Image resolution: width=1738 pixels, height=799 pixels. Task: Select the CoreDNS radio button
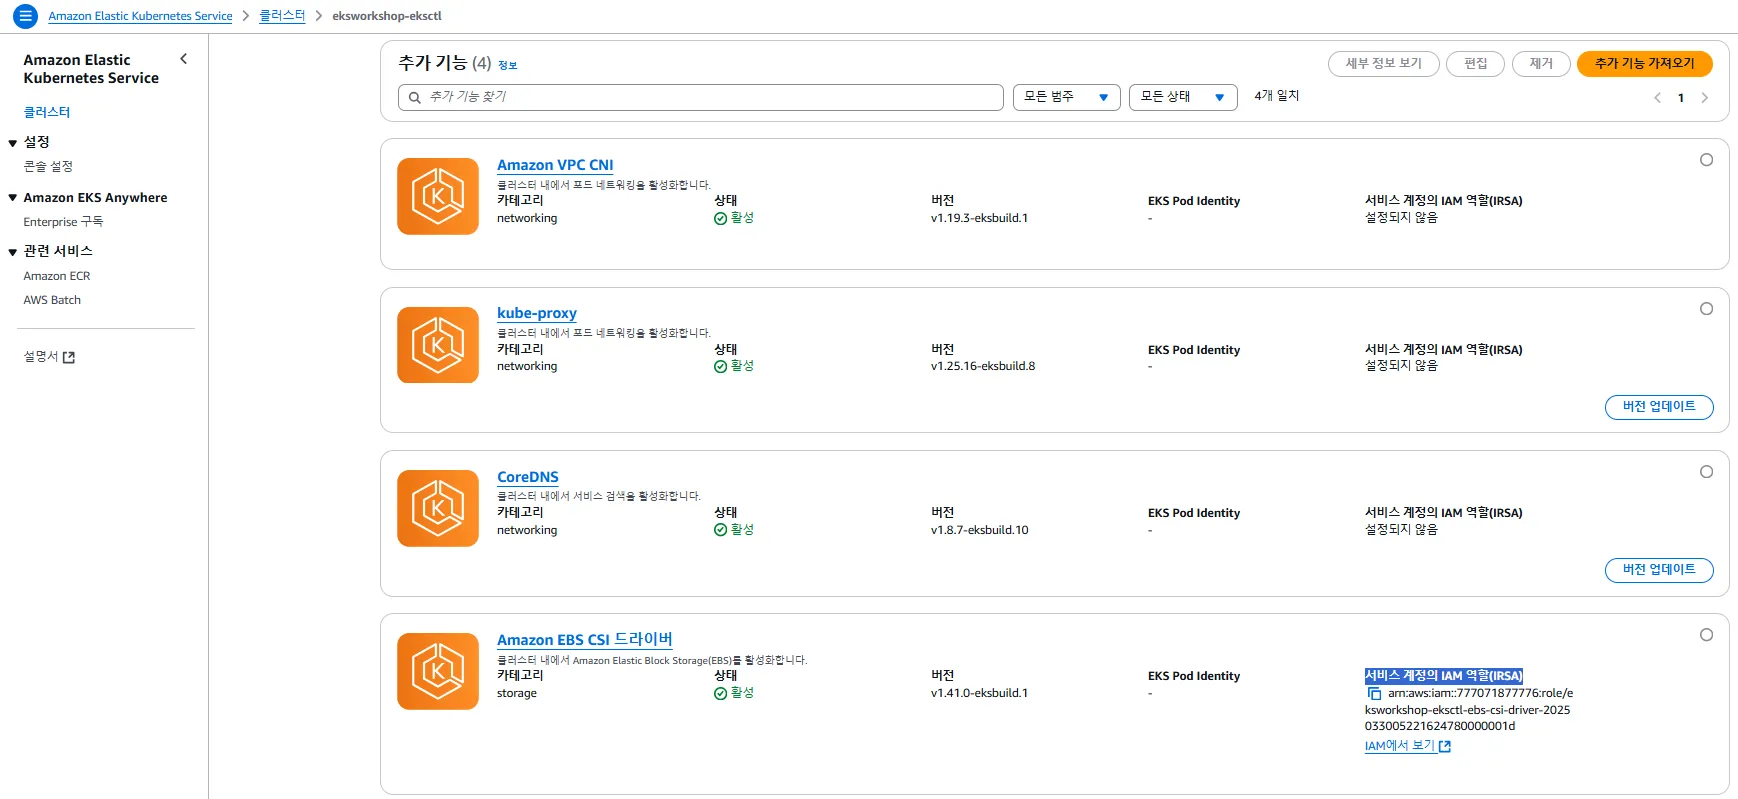point(1706,472)
